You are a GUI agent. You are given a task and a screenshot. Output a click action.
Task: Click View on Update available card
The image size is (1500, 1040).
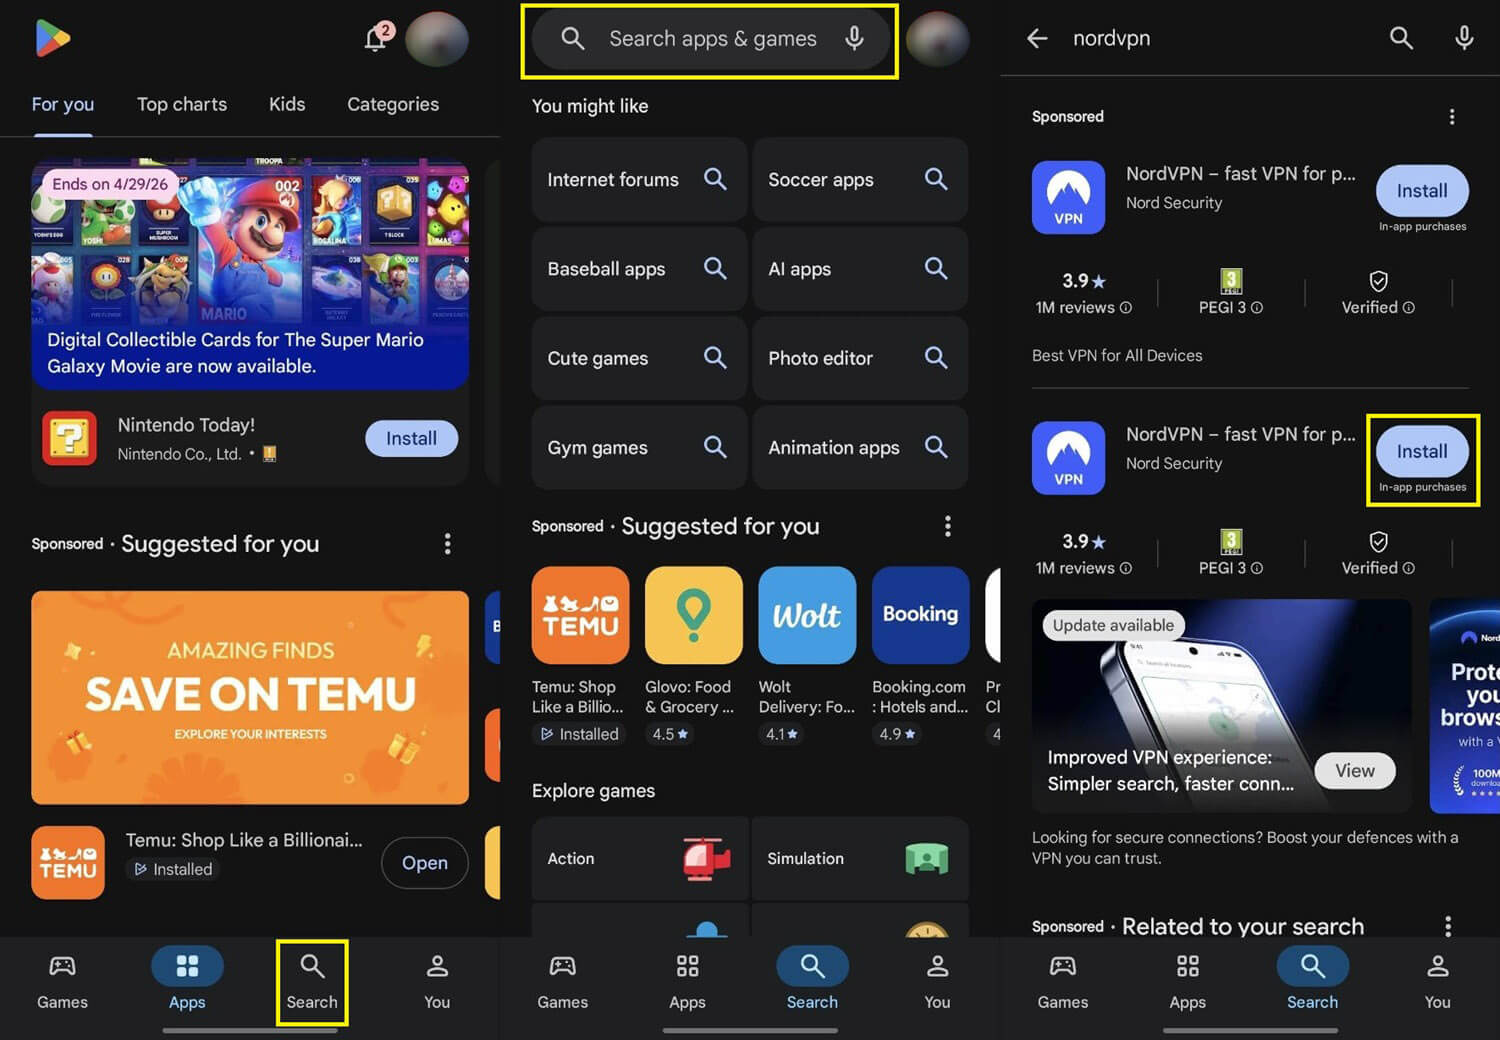[1354, 770]
